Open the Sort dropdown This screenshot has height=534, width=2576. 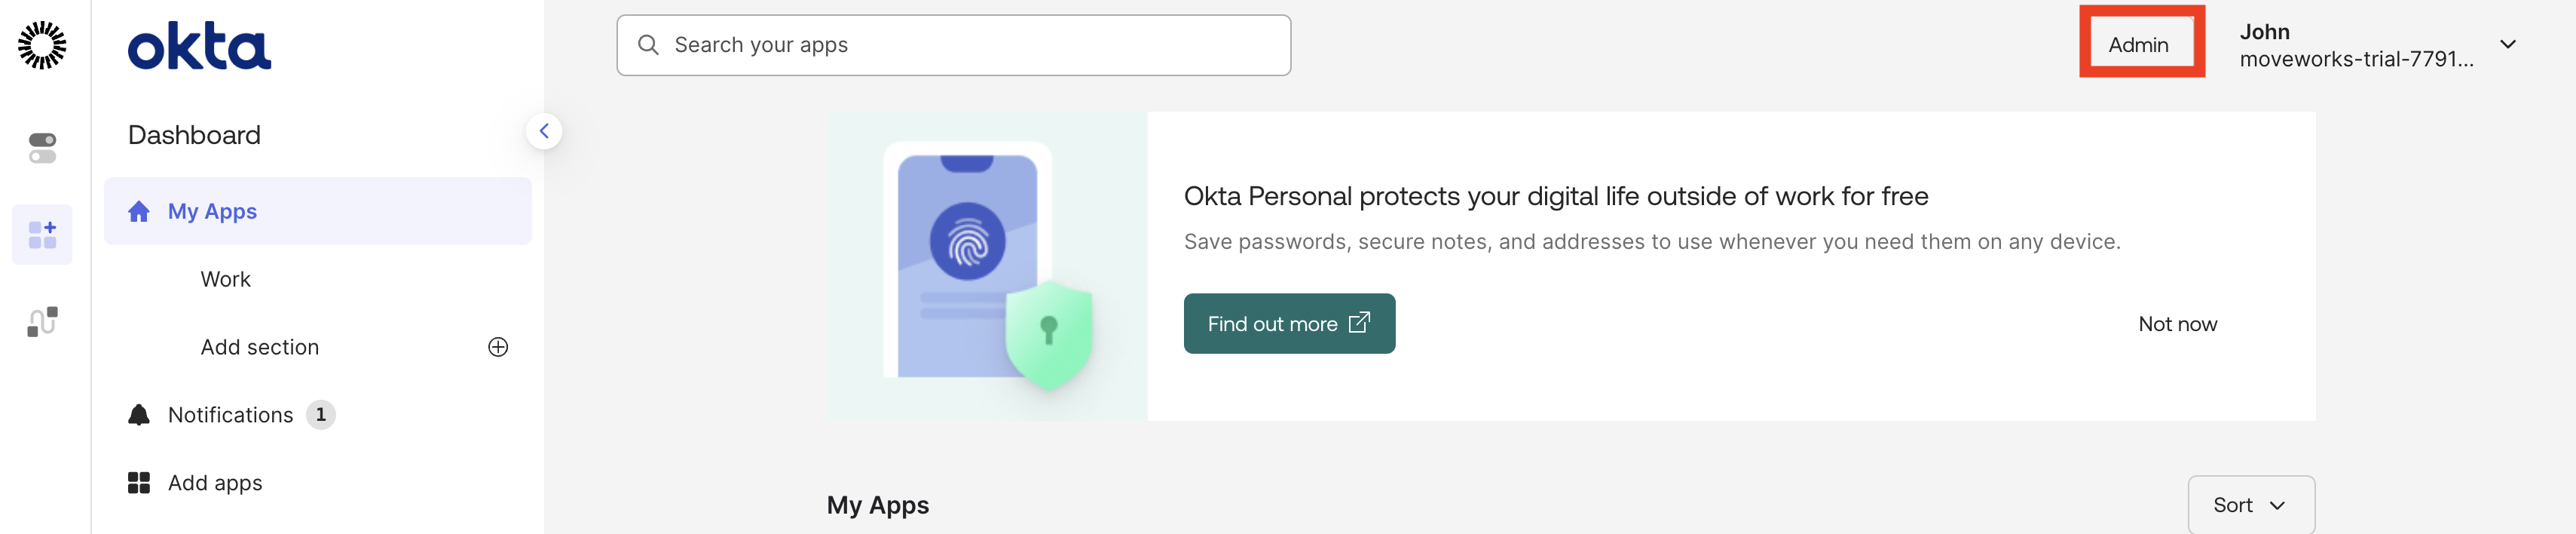[2250, 505]
